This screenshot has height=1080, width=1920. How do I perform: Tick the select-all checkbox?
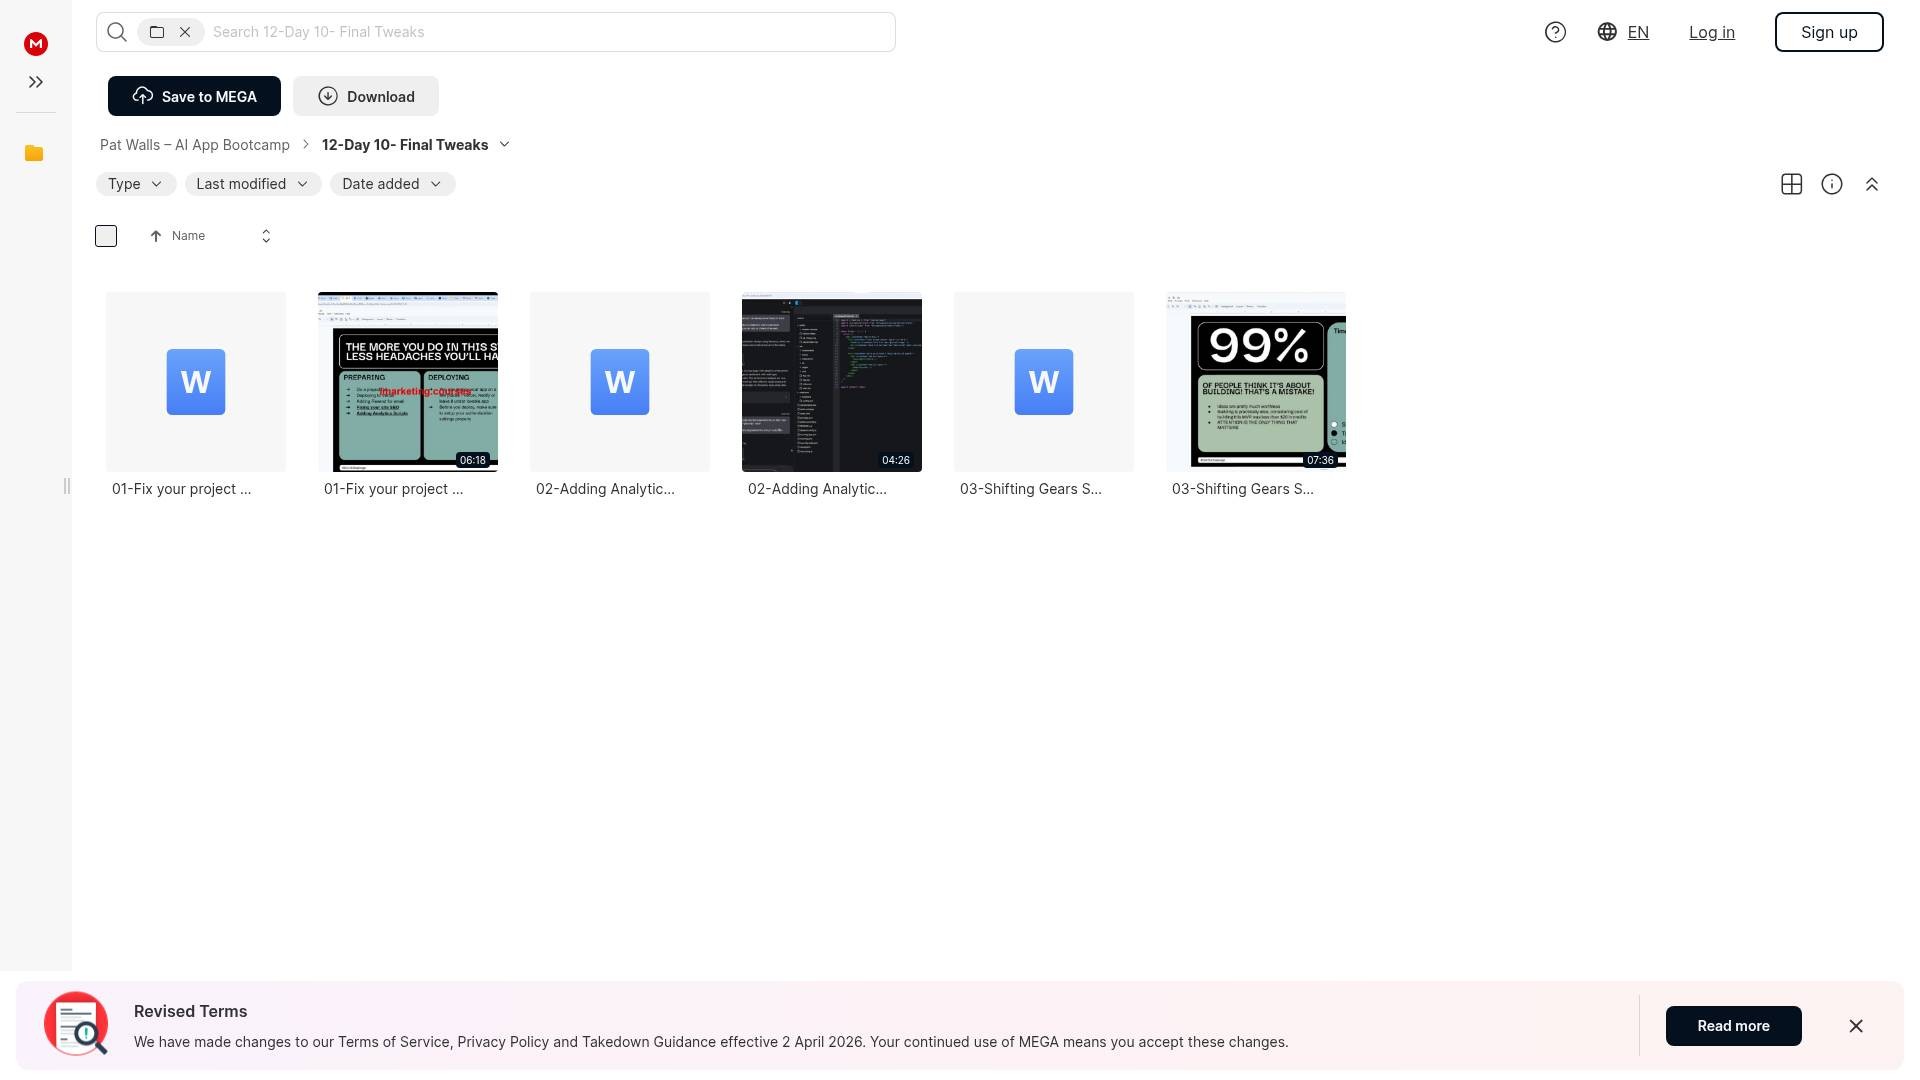tap(106, 236)
